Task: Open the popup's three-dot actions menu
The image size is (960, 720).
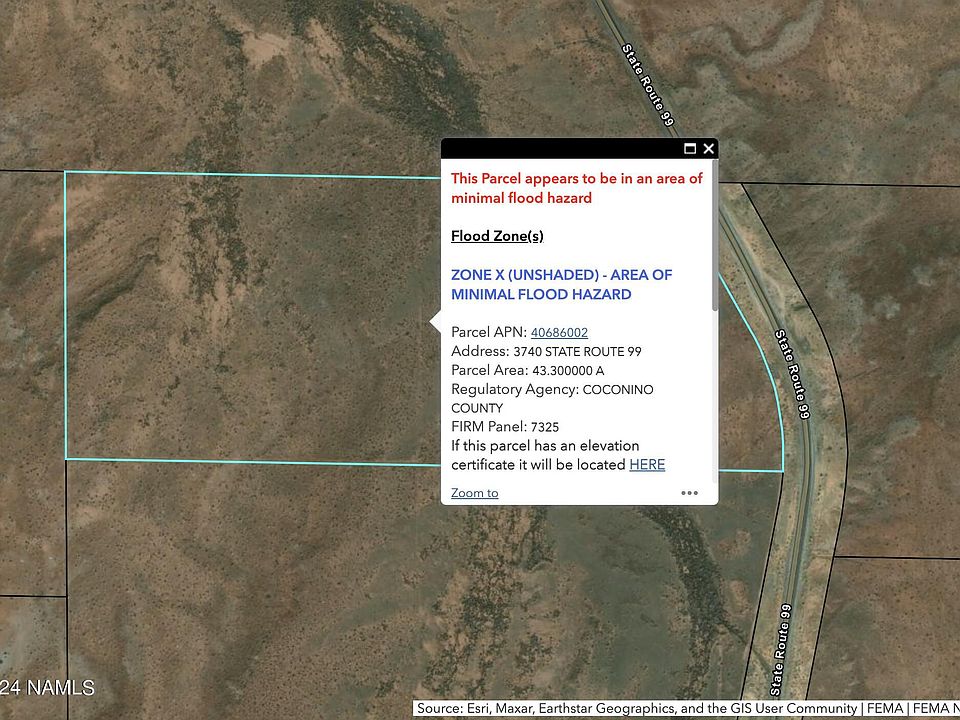Action: (689, 493)
